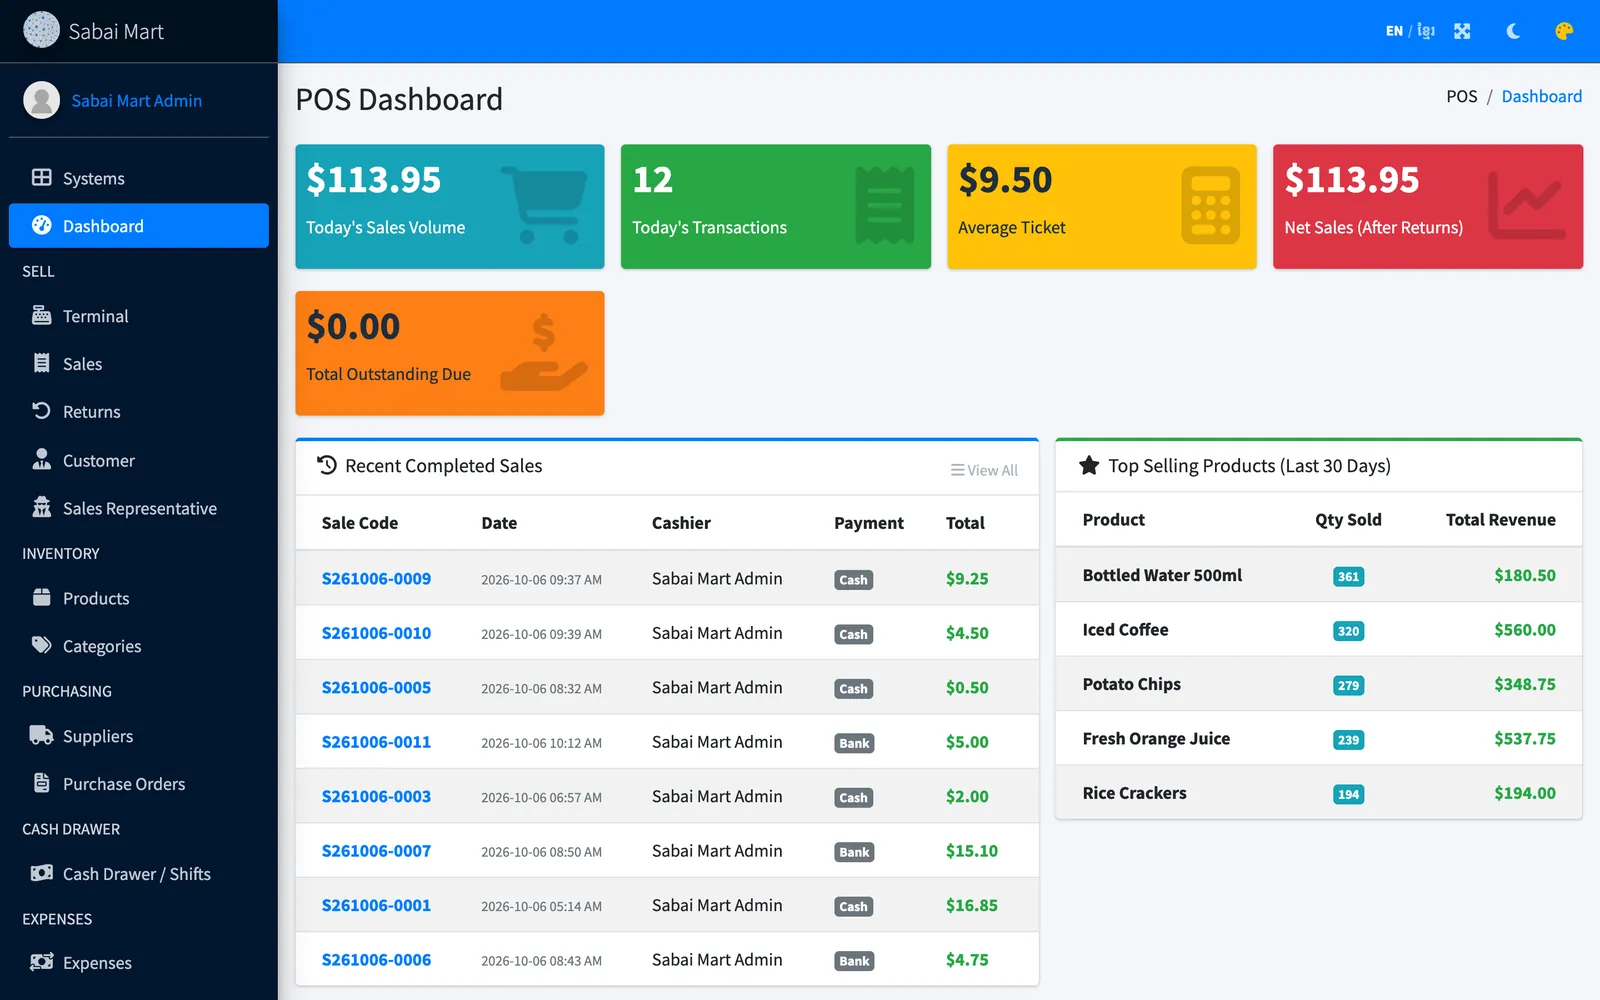Open sale S261006-0001 link
1600x1000 pixels.
376,905
